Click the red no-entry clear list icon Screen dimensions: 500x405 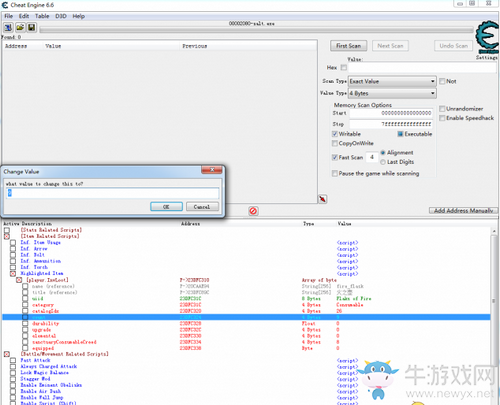(x=253, y=211)
